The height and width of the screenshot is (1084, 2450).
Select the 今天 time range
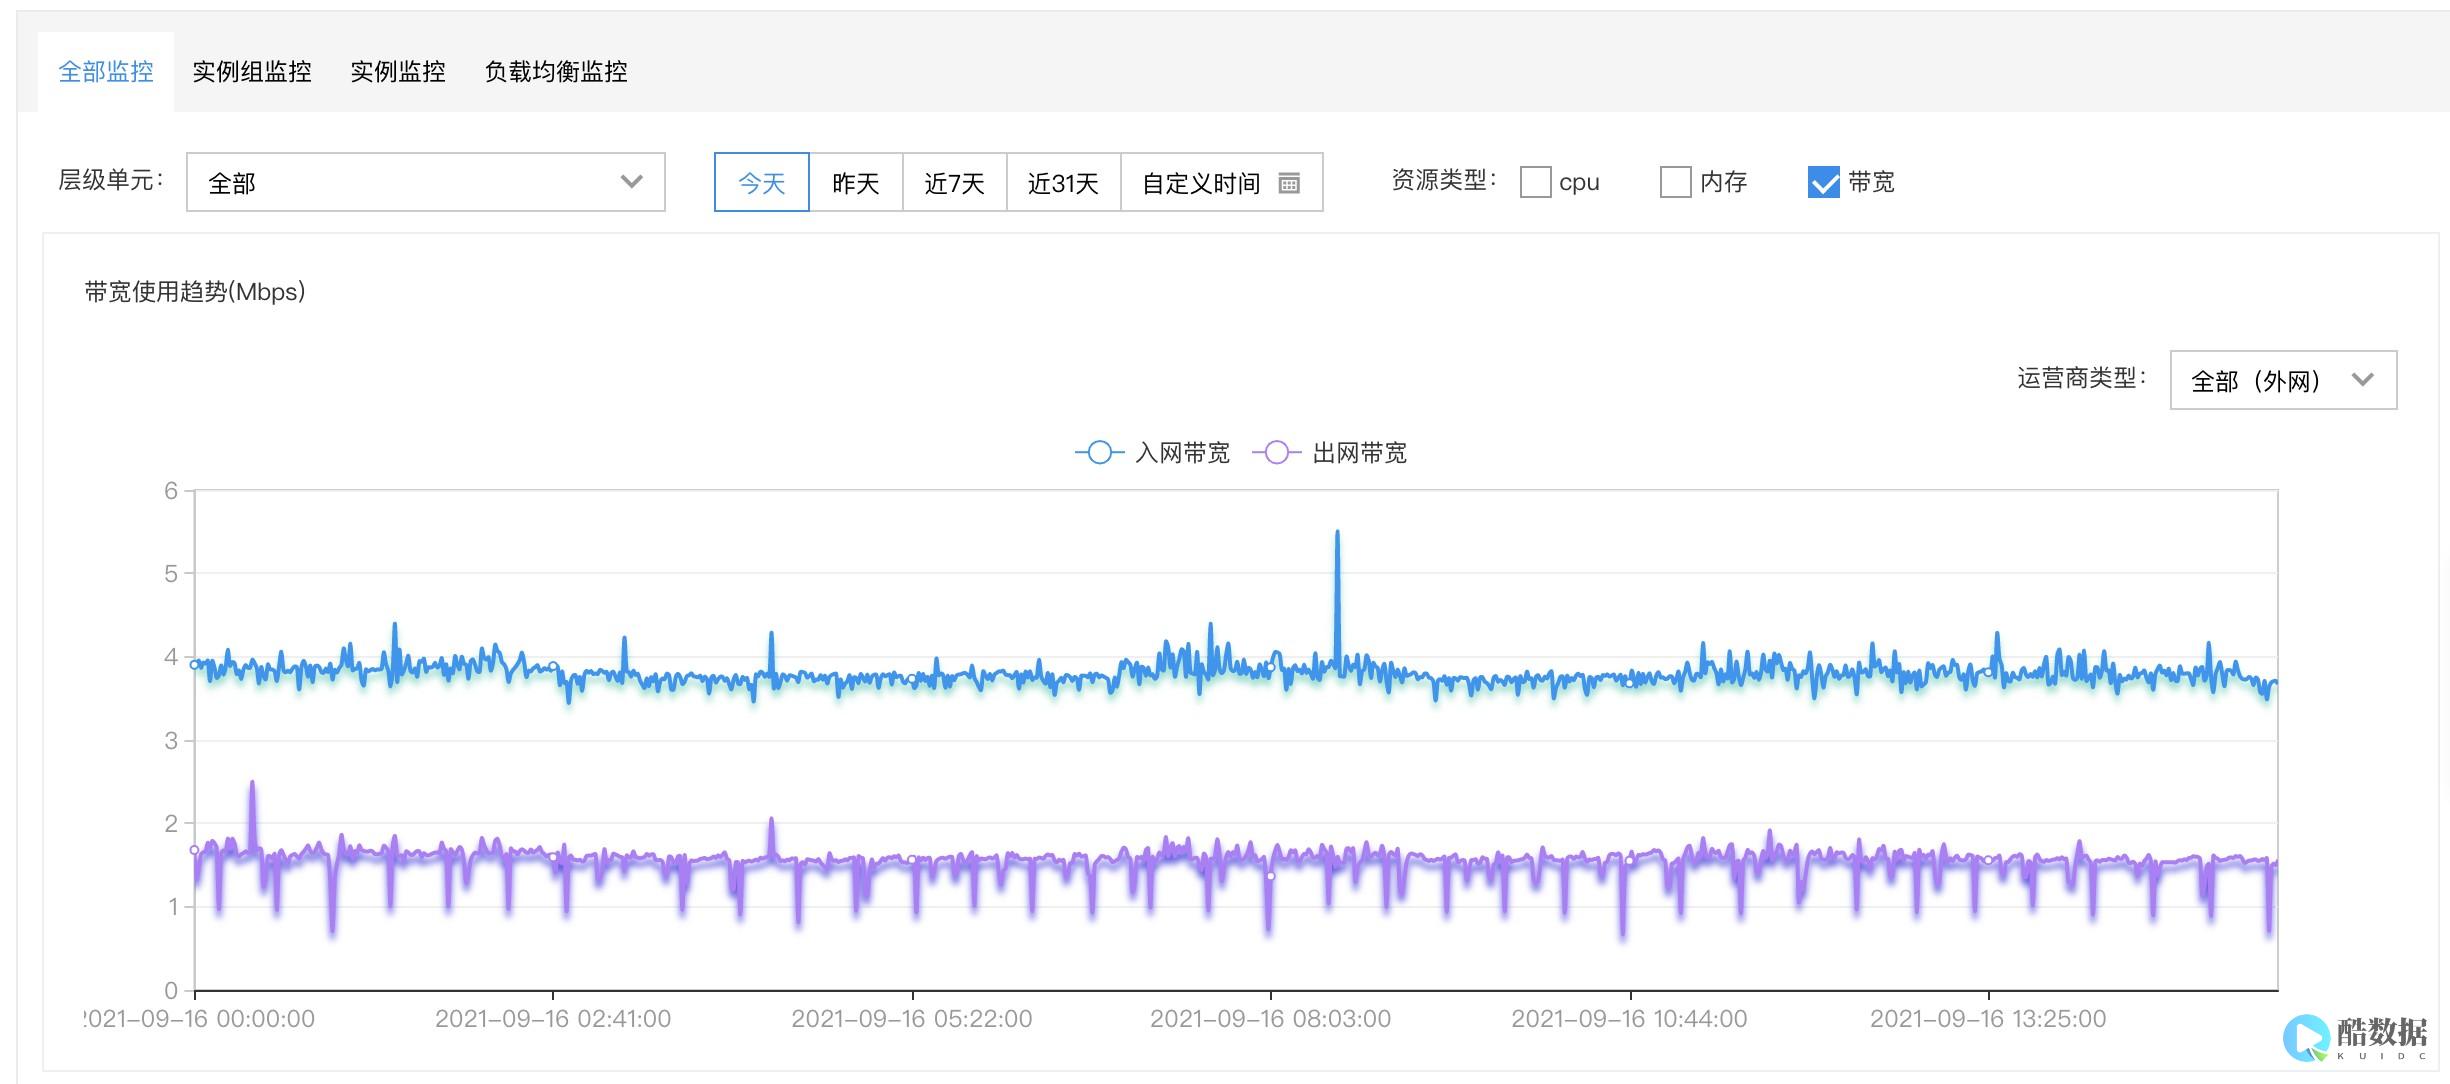pyautogui.click(x=762, y=182)
